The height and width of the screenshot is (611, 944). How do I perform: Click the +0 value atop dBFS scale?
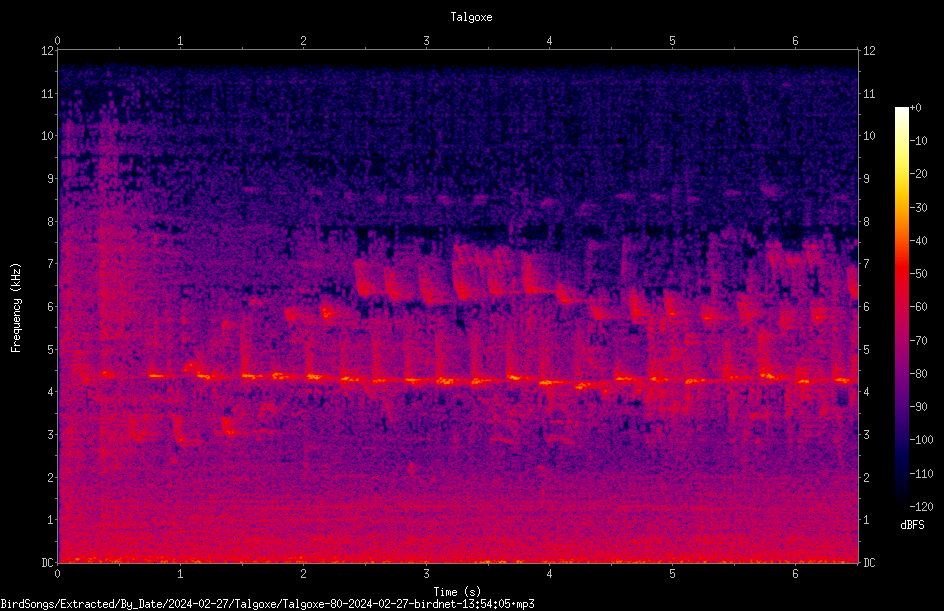916,108
